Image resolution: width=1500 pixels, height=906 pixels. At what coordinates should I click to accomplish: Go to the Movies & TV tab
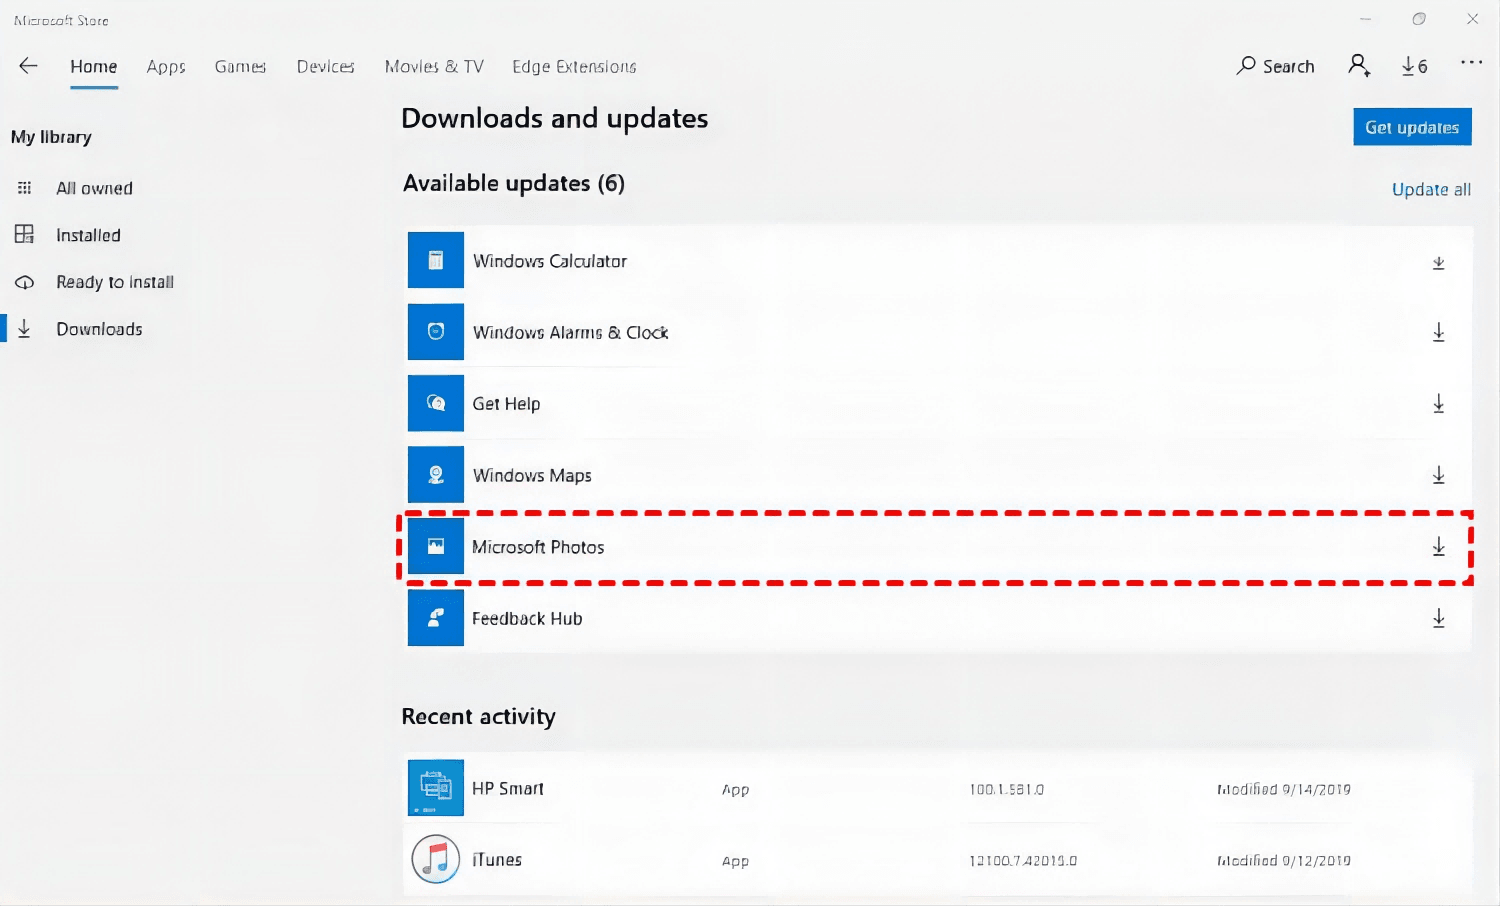coord(434,67)
